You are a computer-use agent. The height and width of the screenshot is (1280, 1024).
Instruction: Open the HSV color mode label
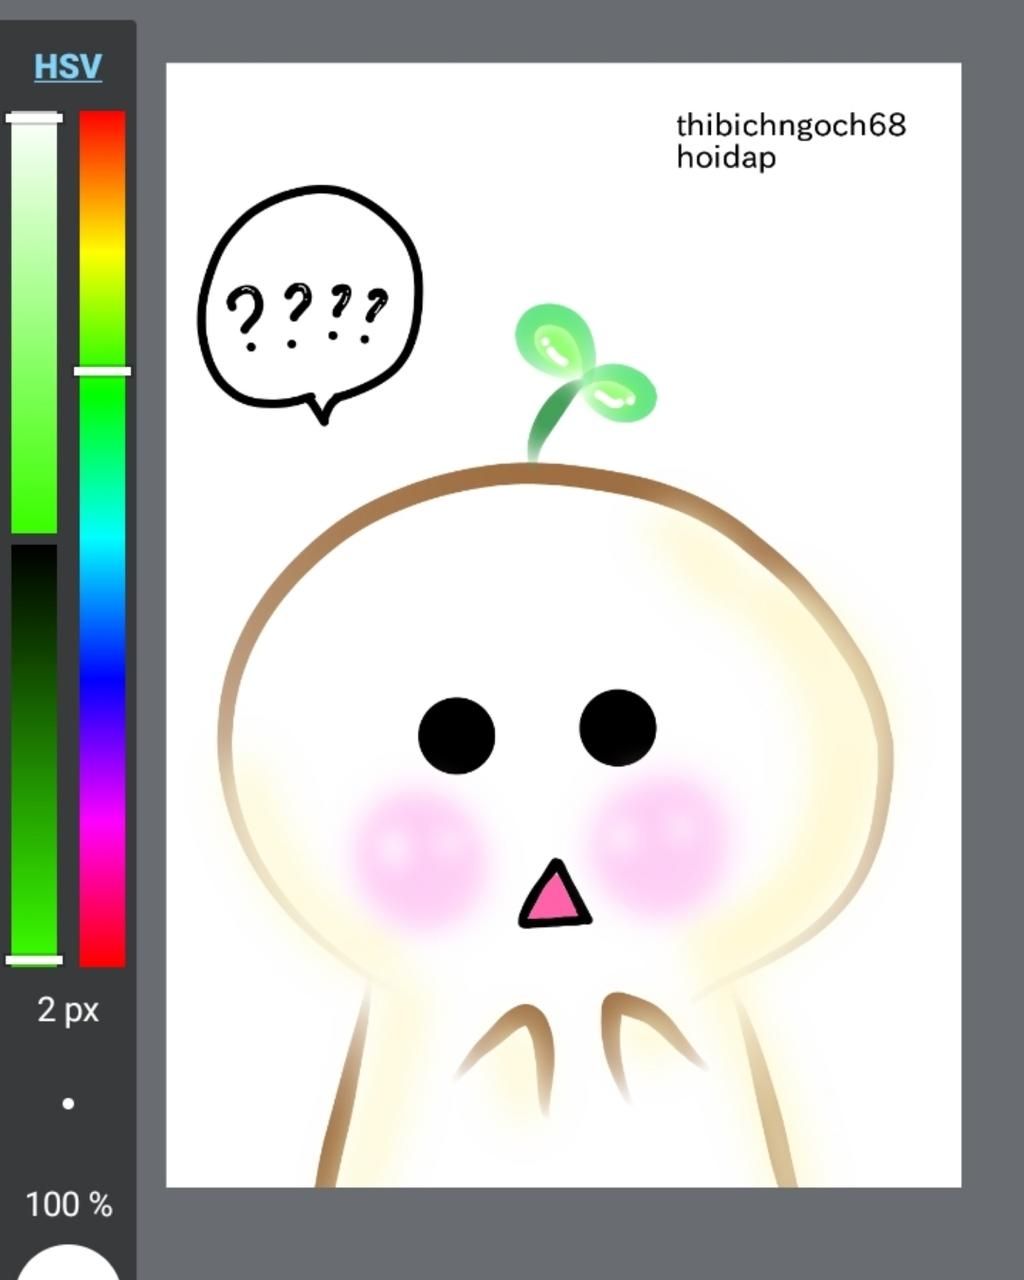68,67
